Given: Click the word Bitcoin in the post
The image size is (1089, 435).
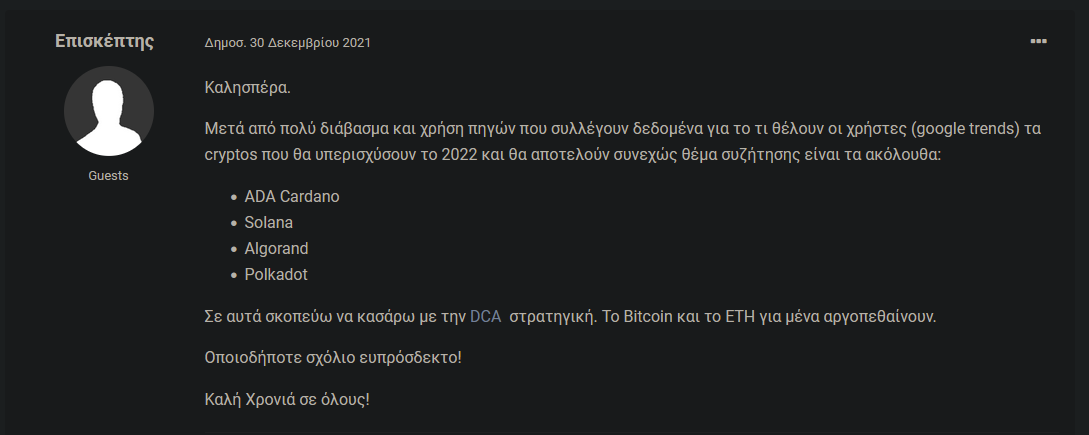Looking at the screenshot, I should point(648,317).
